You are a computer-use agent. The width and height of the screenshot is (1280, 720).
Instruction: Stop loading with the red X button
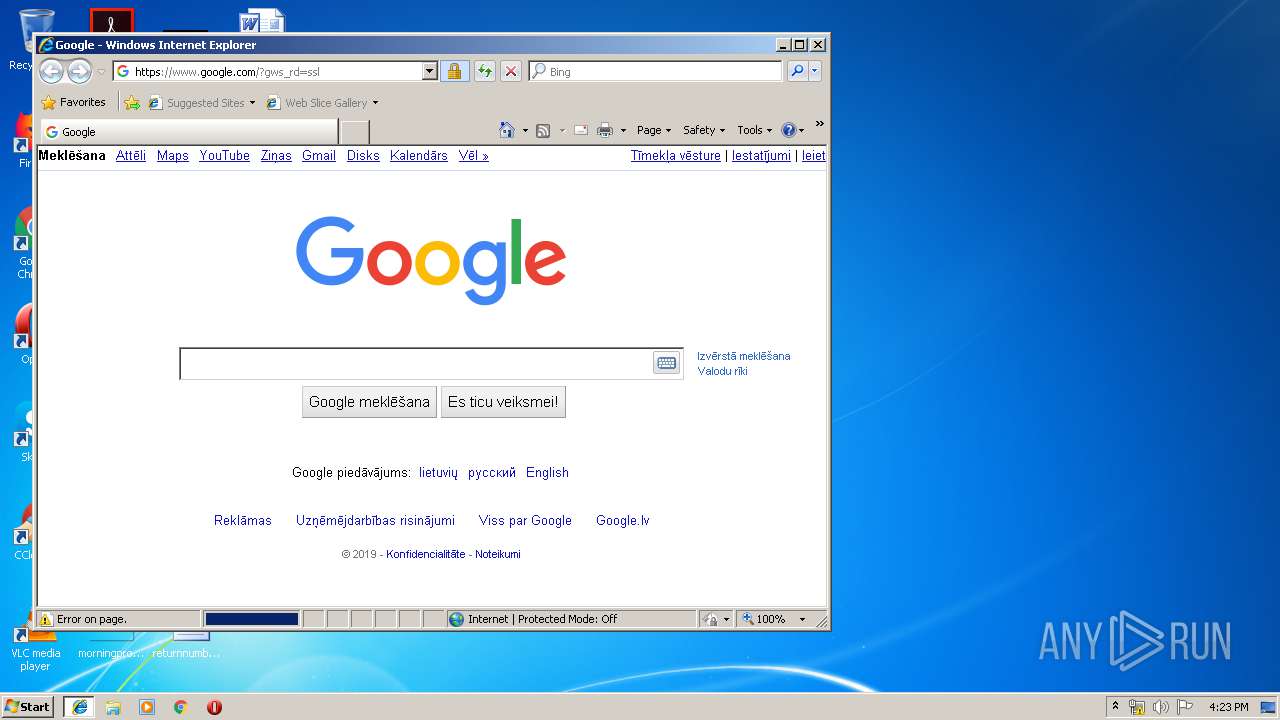click(511, 71)
